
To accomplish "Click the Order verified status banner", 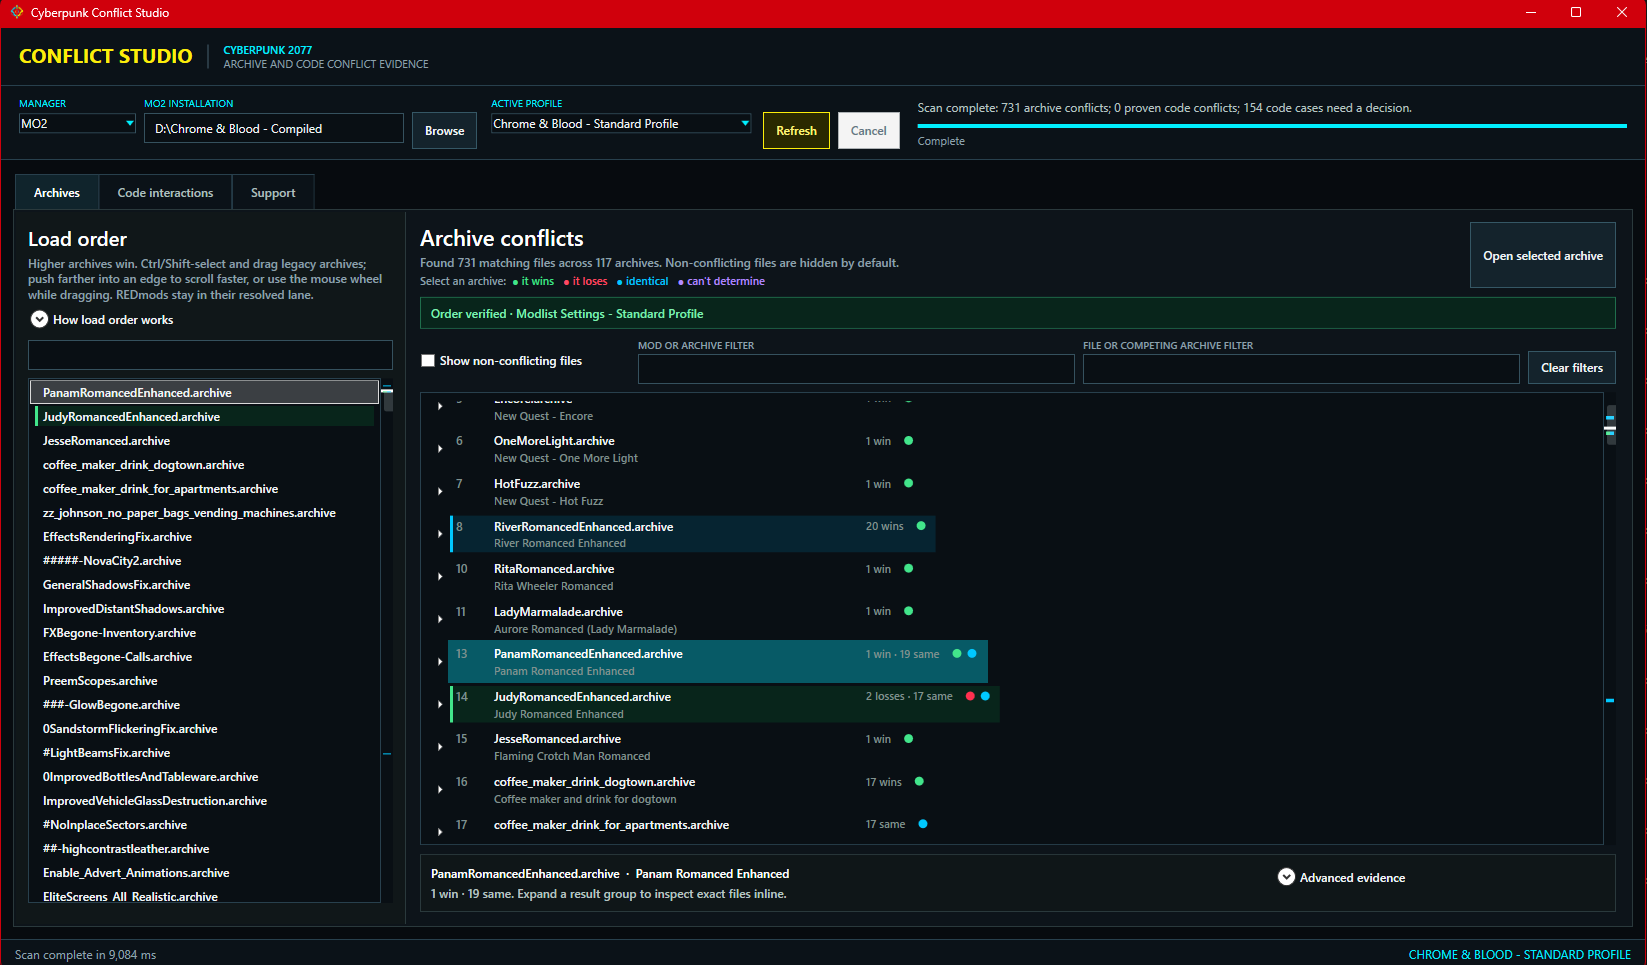I will 1018,313.
